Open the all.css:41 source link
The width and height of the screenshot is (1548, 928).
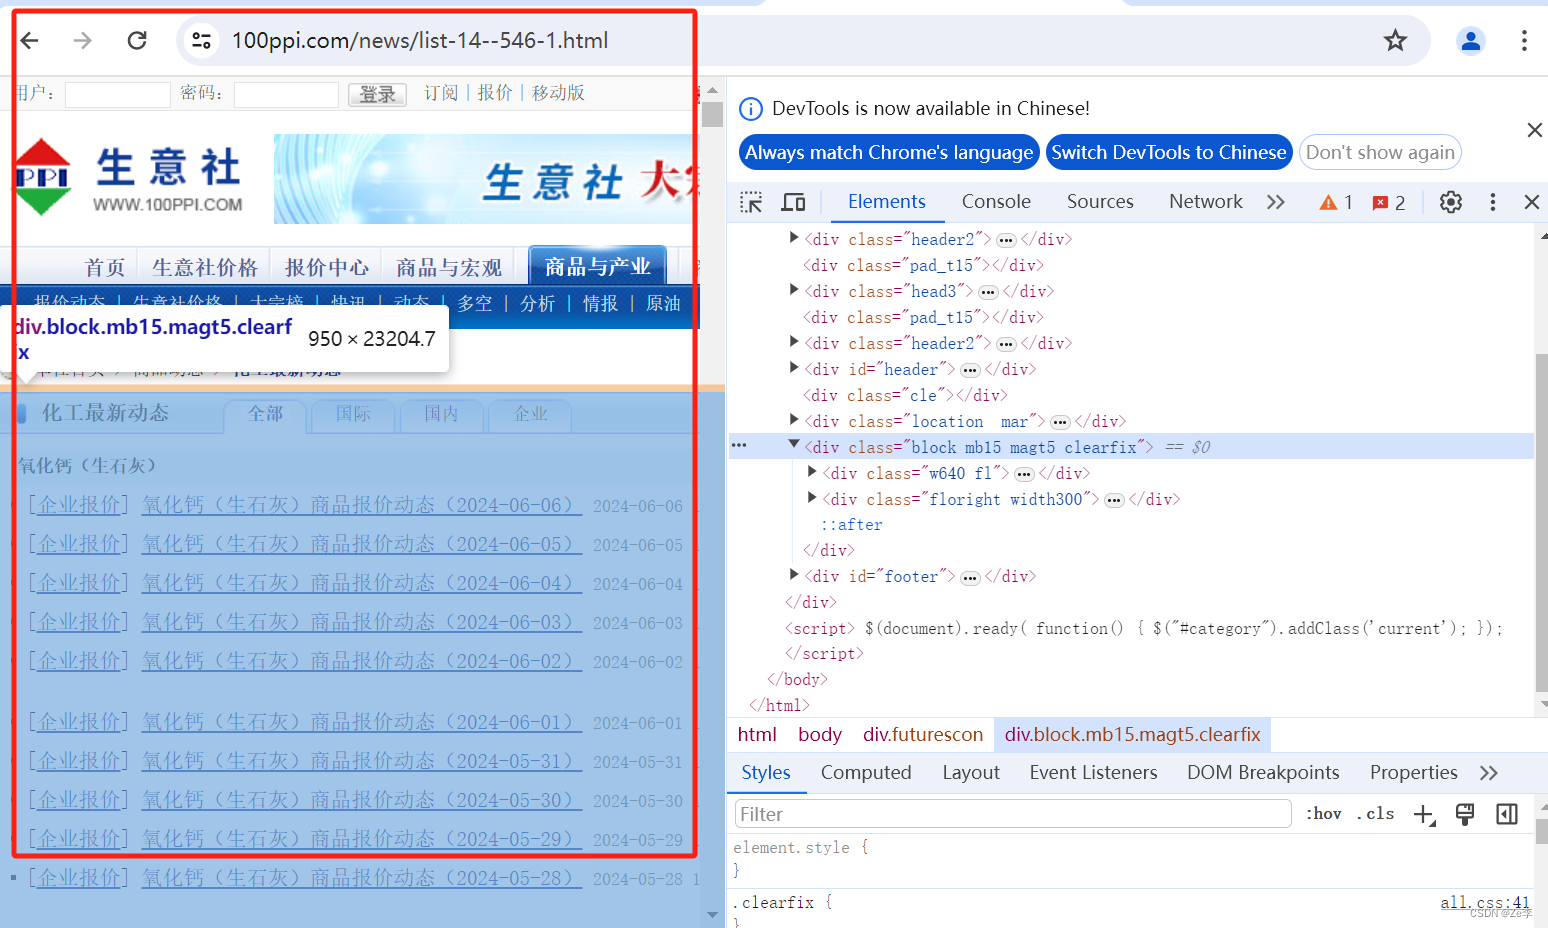[x=1485, y=902]
